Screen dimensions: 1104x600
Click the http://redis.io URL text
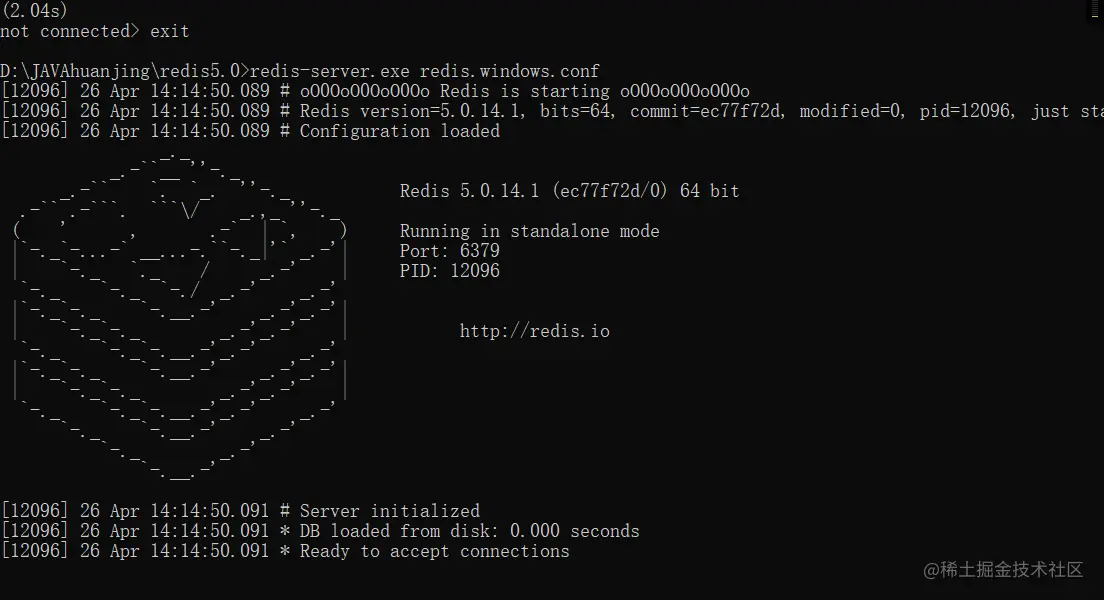point(534,331)
